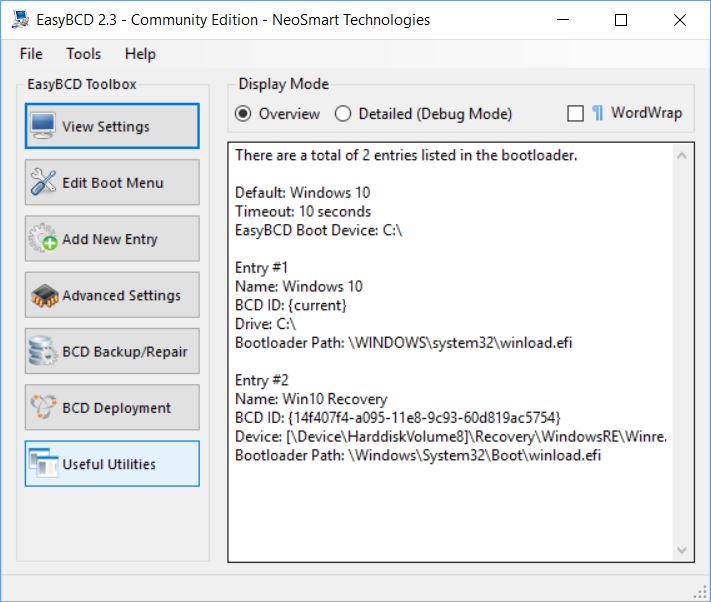Click the 'Entry #1' heading text
711x602 pixels.
(x=261, y=268)
